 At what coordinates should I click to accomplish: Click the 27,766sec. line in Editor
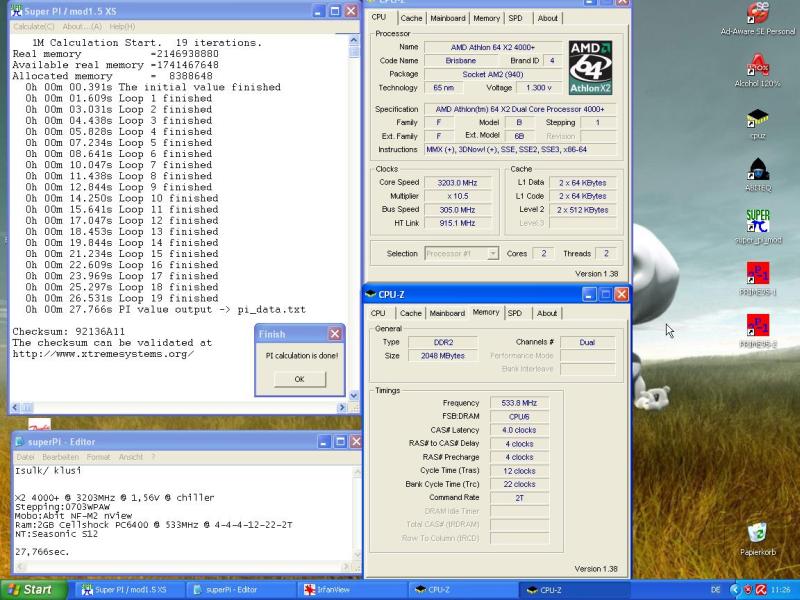(x=42, y=552)
